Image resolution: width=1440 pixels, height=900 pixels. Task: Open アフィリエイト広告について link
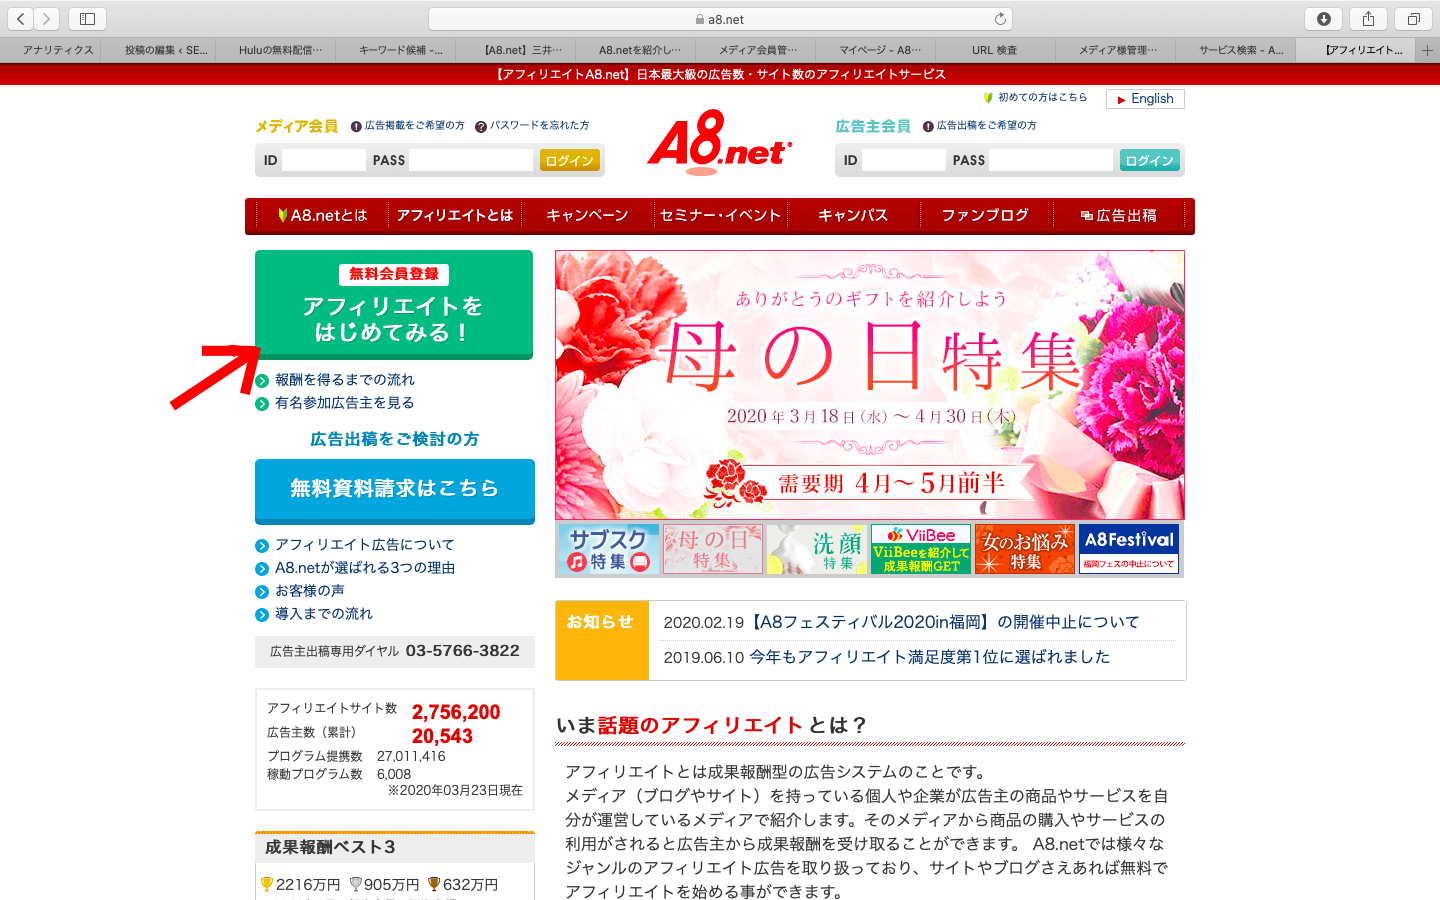coord(364,545)
